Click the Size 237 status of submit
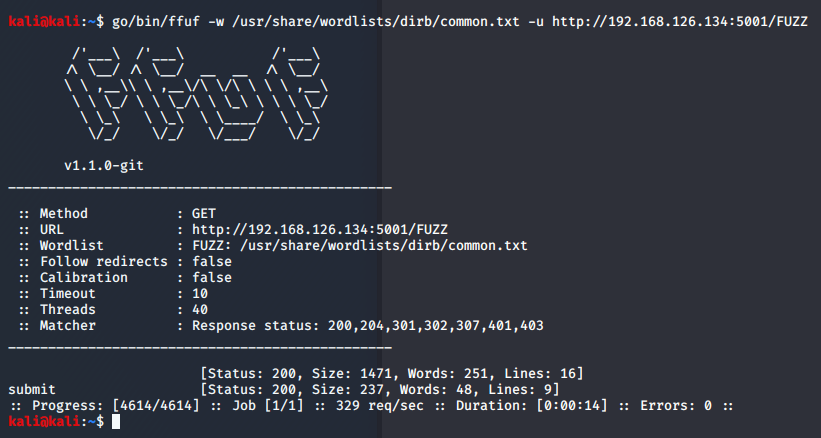 point(380,390)
